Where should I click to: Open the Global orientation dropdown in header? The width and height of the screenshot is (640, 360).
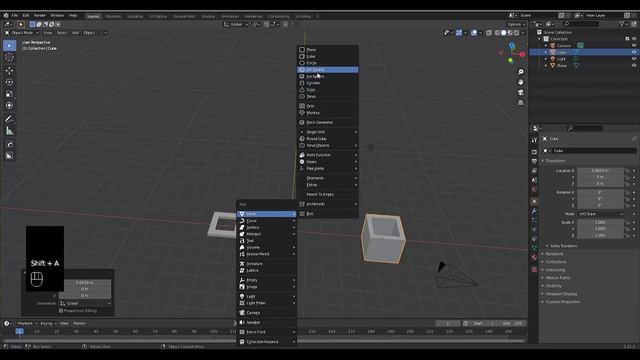click(236, 24)
